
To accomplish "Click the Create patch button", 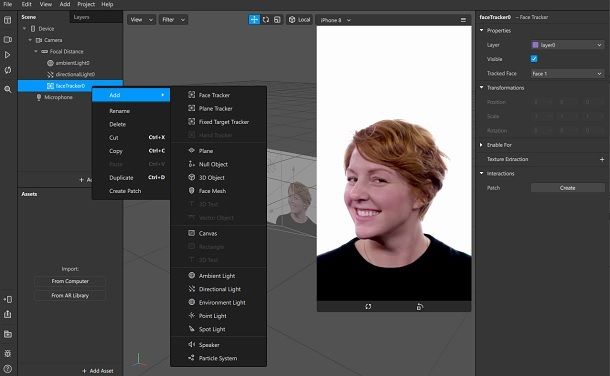I will (x=567, y=188).
